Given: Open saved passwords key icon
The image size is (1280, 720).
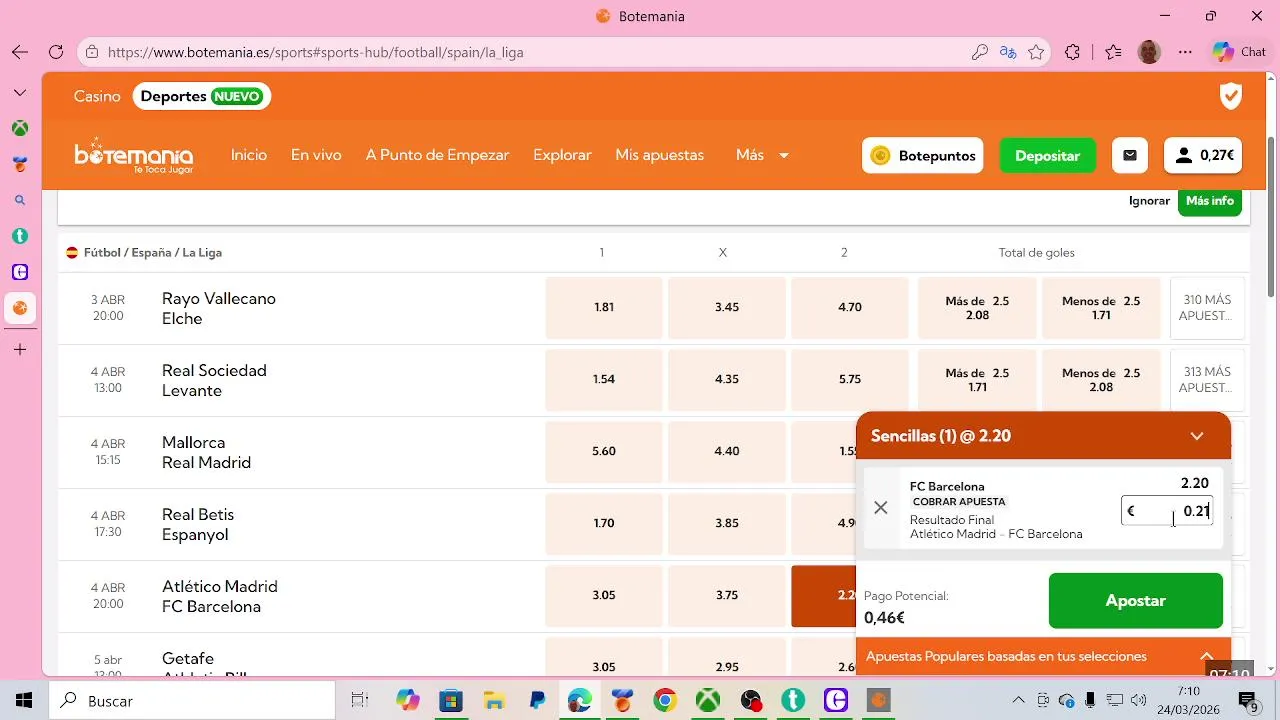Looking at the screenshot, I should (x=980, y=52).
